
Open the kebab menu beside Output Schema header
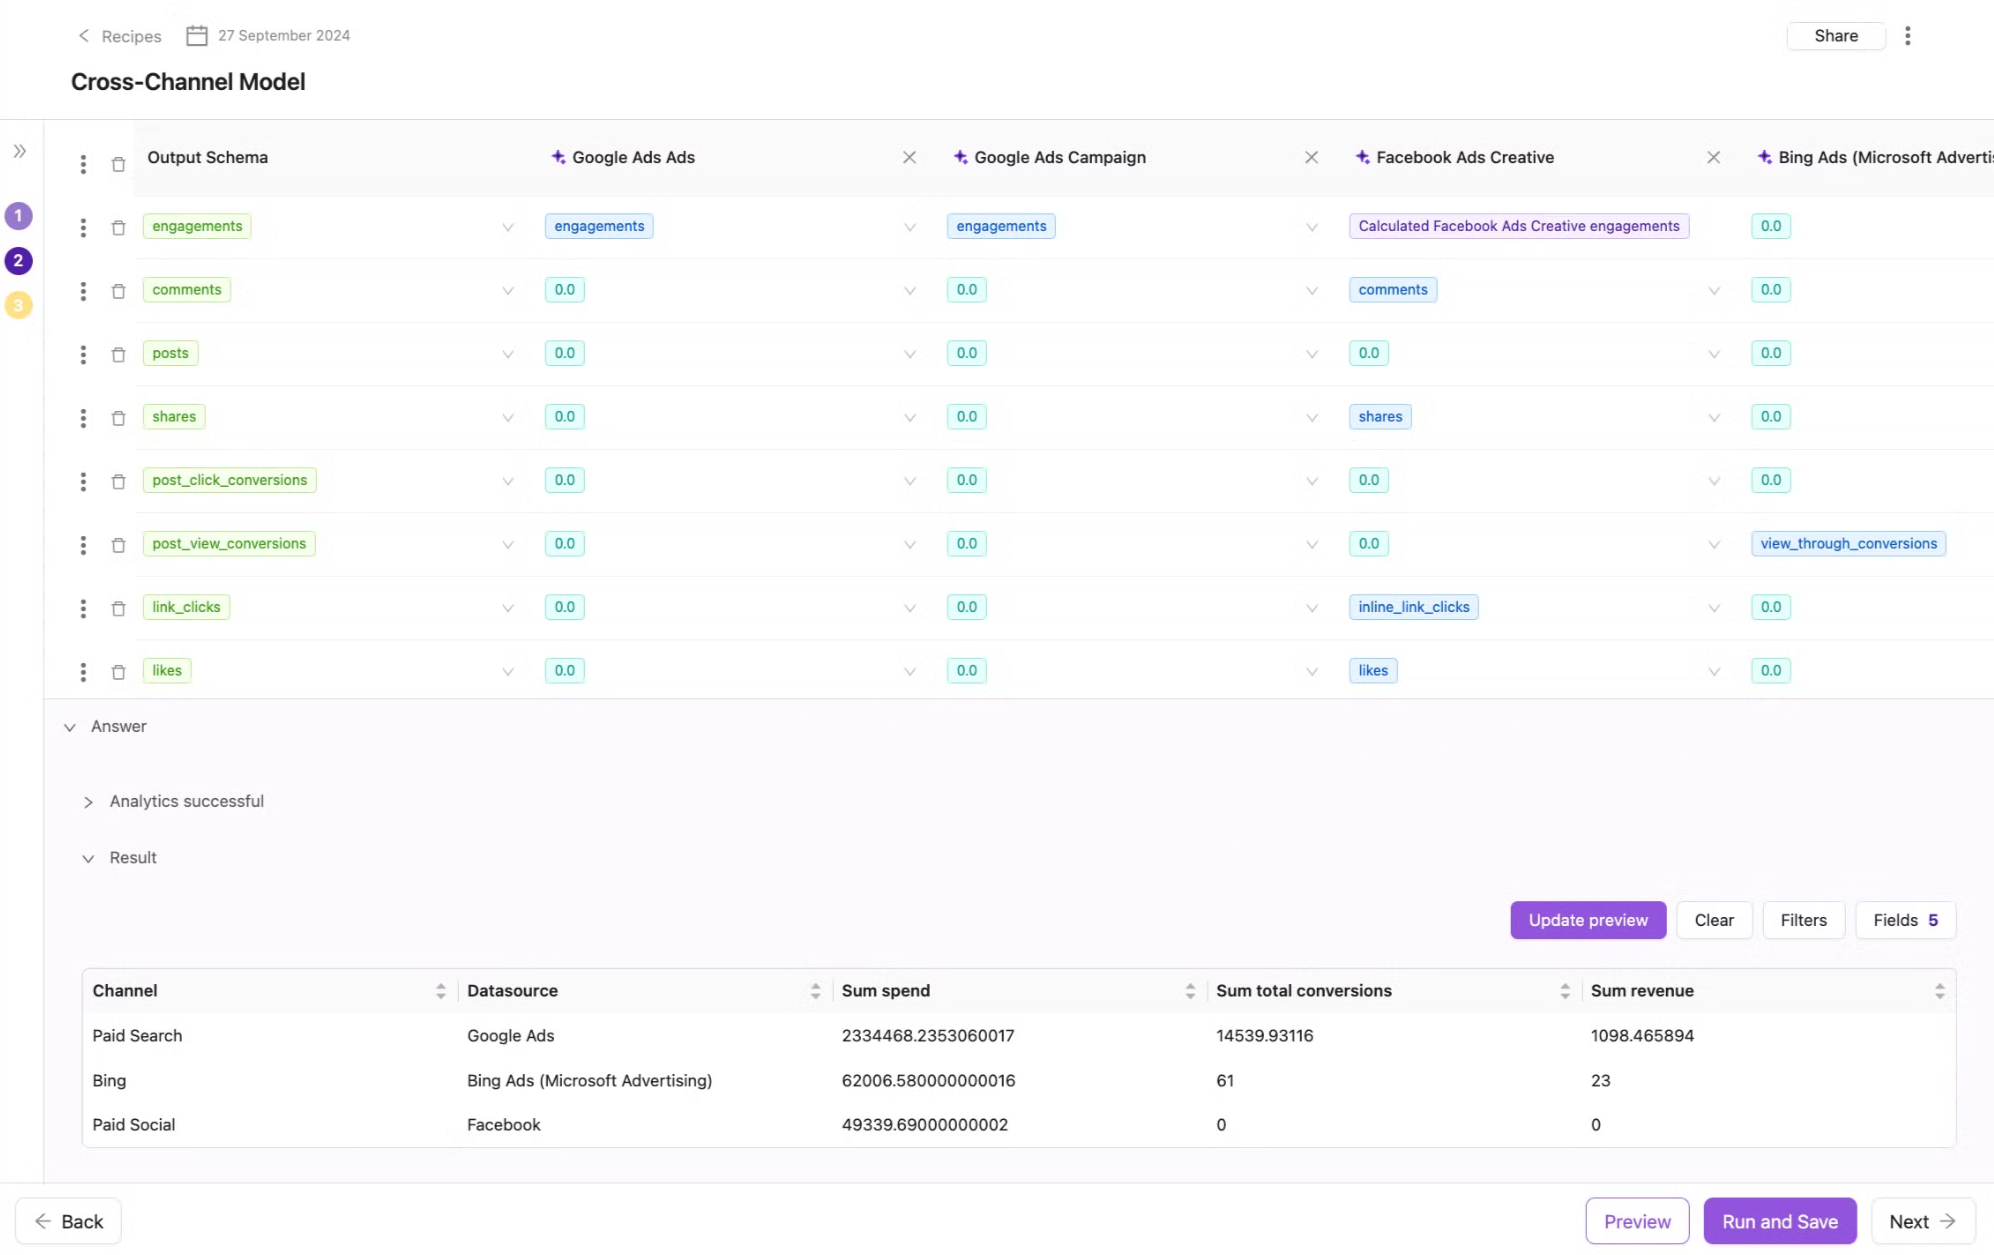[x=83, y=164]
